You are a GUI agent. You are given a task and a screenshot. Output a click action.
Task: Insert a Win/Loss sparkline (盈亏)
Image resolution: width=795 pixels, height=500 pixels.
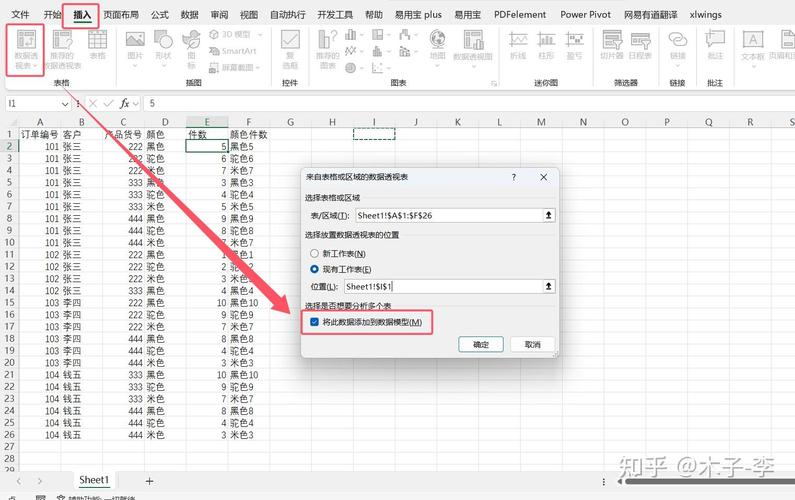tap(574, 45)
